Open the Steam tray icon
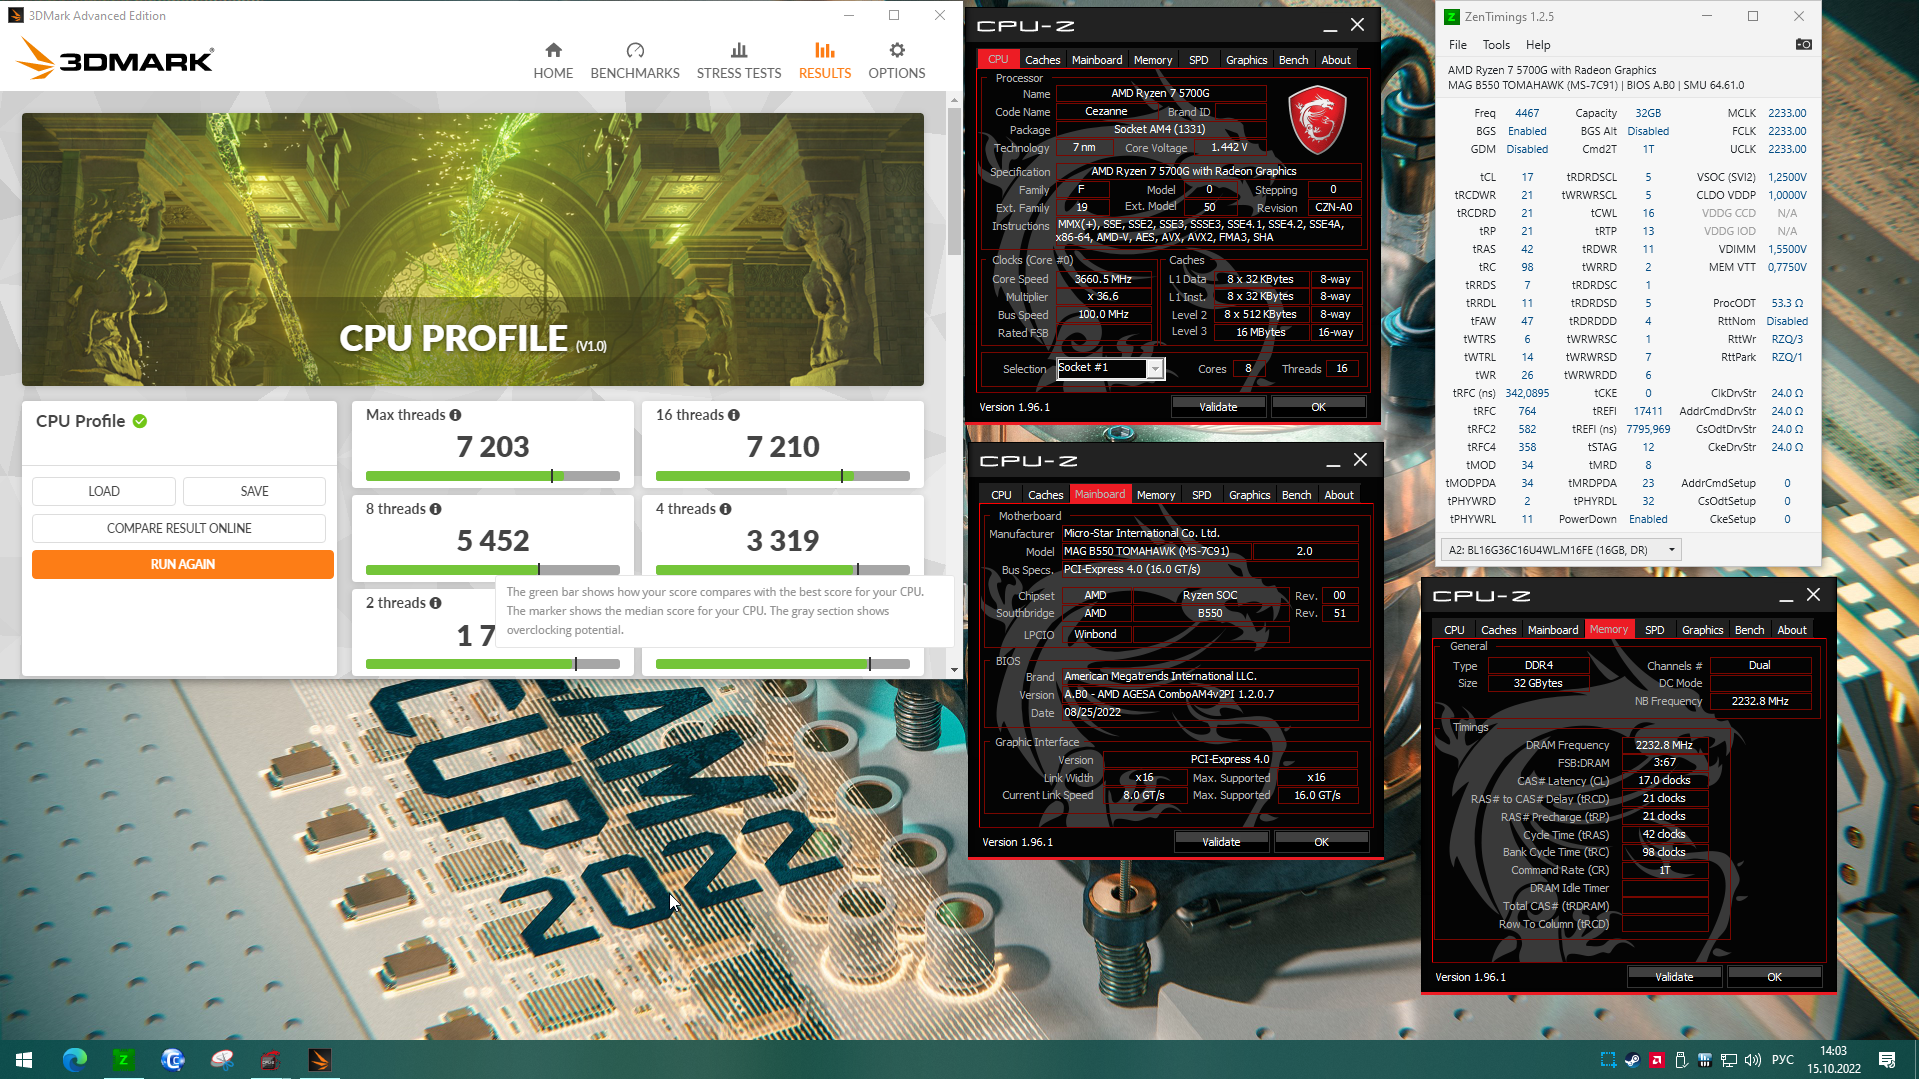This screenshot has height=1079, width=1919. pyautogui.click(x=1632, y=1060)
